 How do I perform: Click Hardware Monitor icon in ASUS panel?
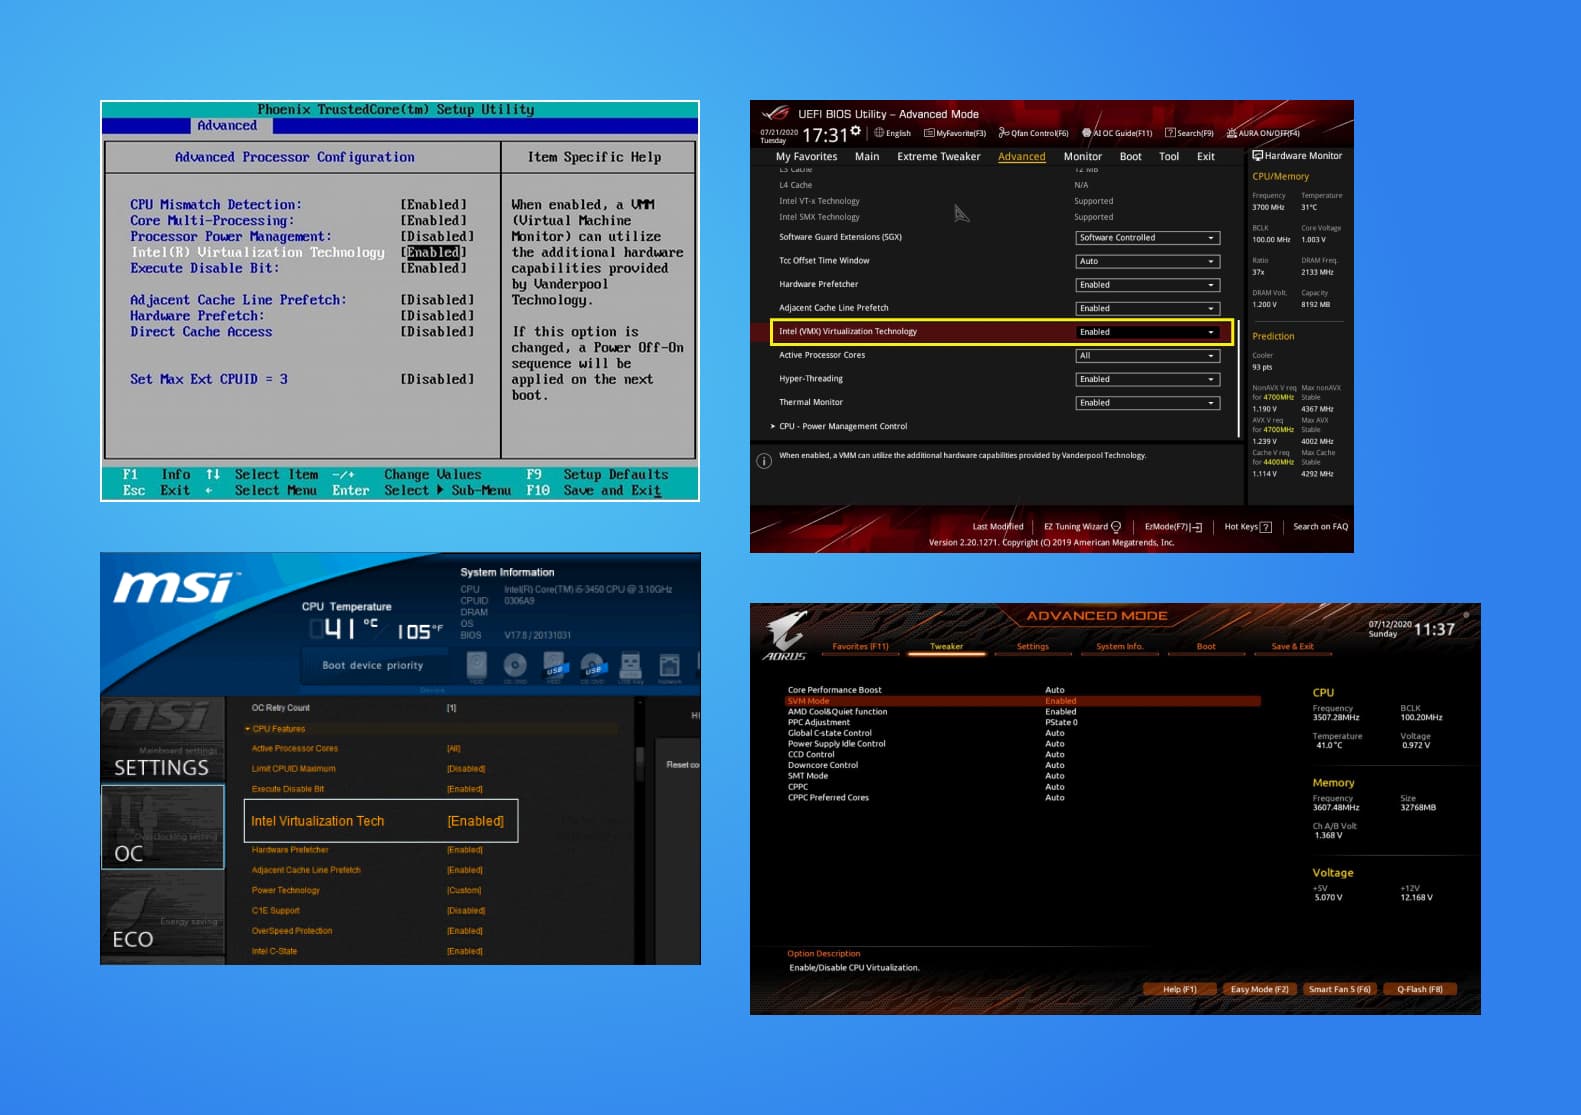[1257, 156]
